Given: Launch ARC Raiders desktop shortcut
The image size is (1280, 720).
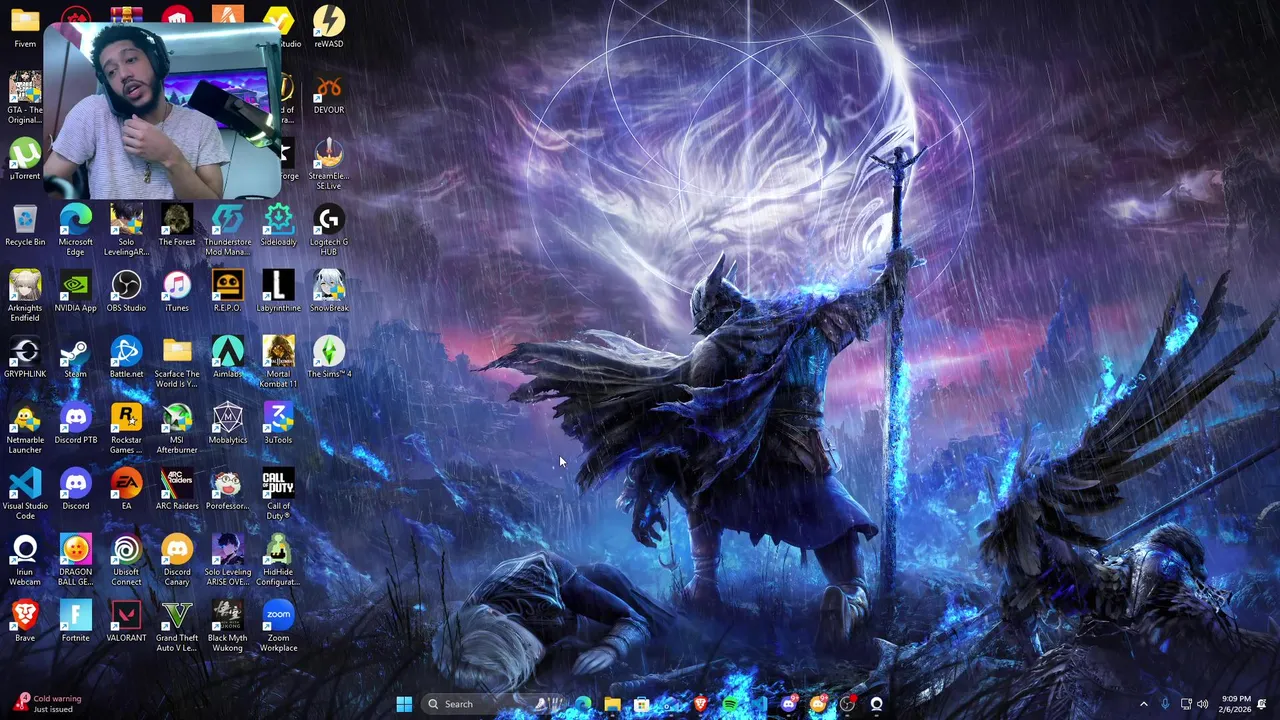Looking at the screenshot, I should click(177, 489).
